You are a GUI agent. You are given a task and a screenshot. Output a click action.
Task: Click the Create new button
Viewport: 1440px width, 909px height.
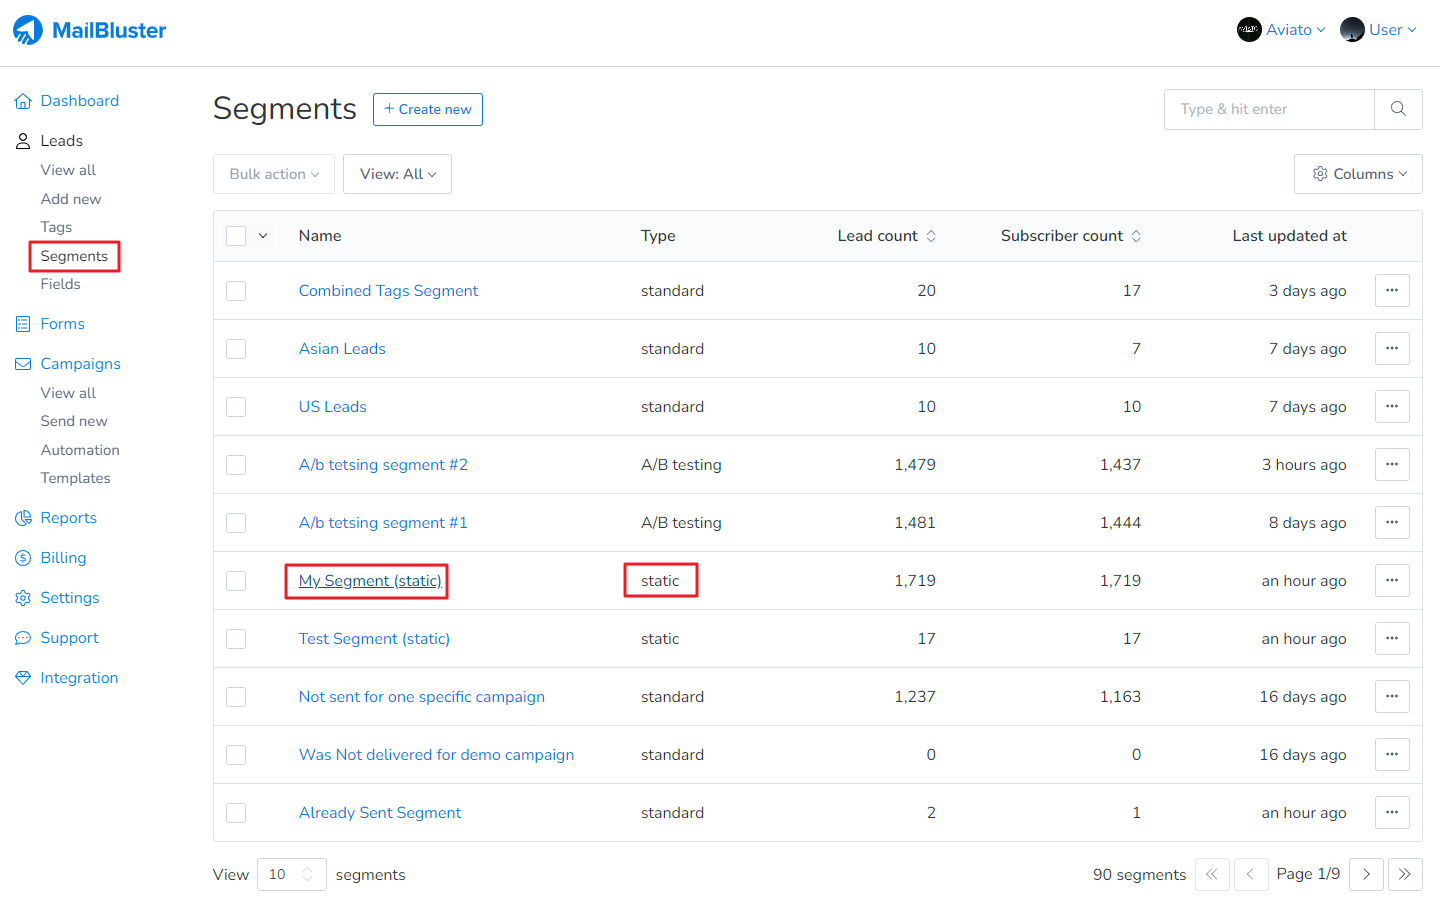(427, 109)
